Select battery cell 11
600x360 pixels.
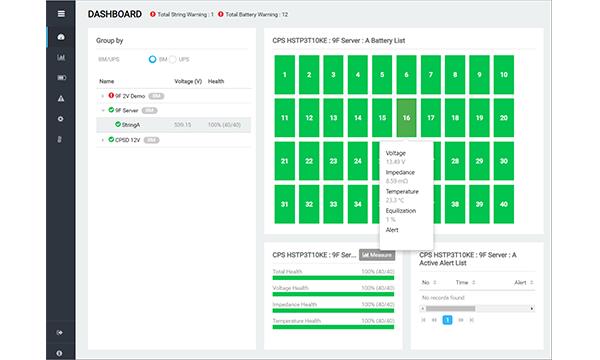[285, 118]
